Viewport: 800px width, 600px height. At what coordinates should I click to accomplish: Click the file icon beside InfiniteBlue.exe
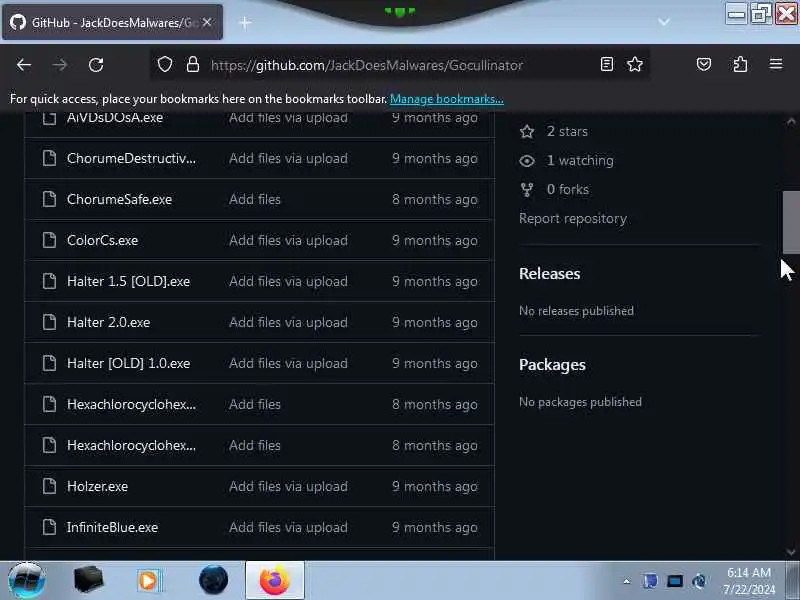click(x=49, y=527)
